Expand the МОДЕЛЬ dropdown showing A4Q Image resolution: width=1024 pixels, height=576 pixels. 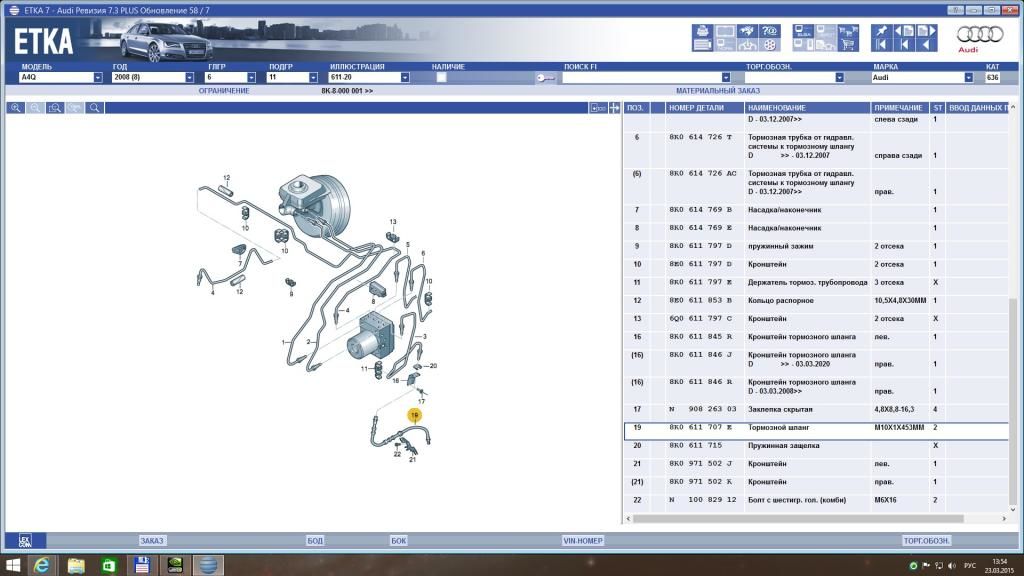click(98, 77)
